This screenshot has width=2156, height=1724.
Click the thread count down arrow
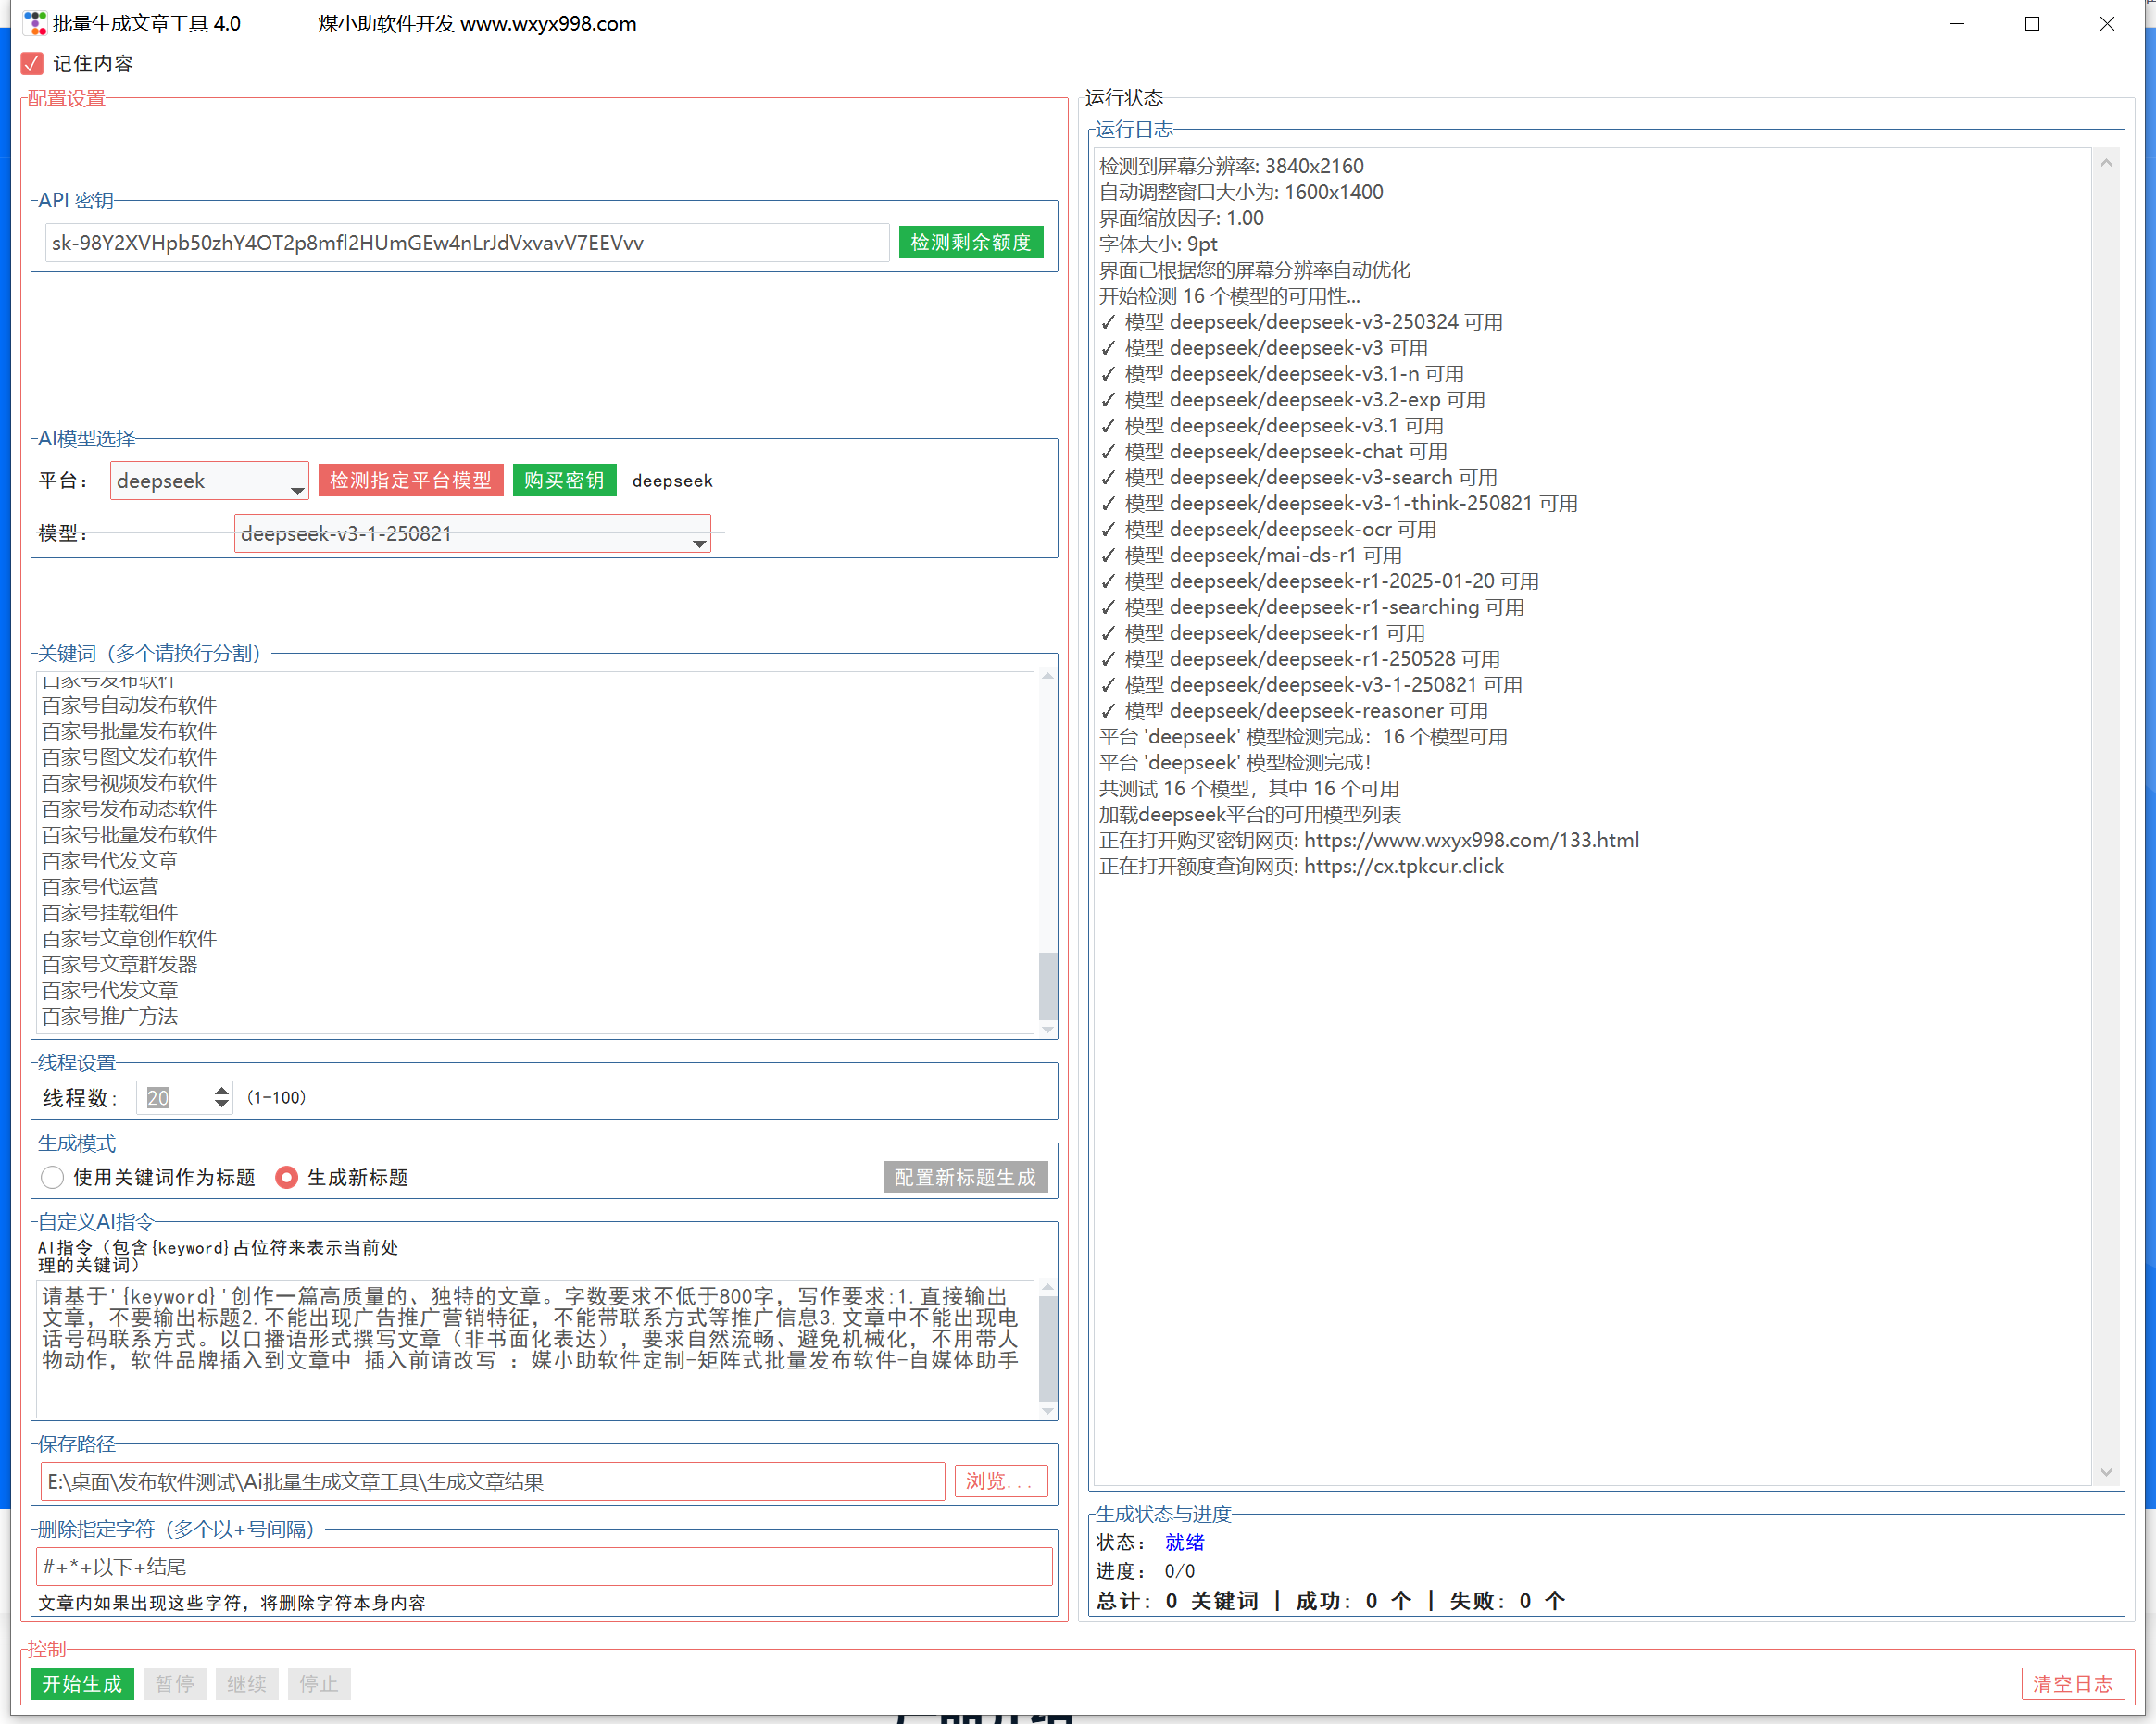[221, 1104]
